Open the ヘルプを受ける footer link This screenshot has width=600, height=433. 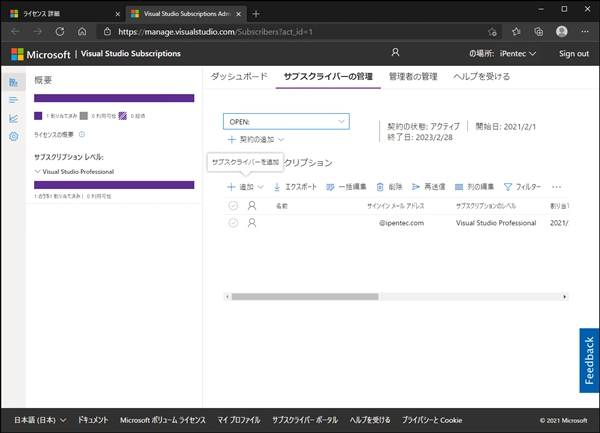[x=370, y=420]
